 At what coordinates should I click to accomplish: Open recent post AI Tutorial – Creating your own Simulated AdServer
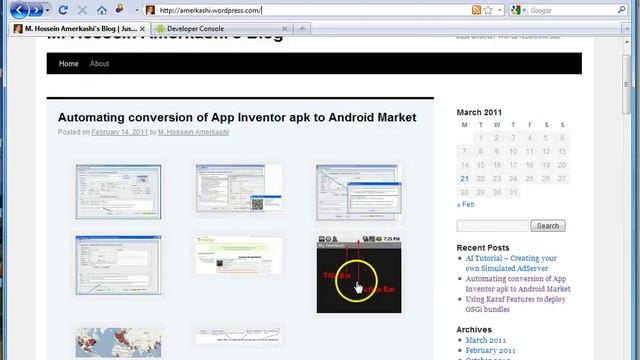point(511,263)
